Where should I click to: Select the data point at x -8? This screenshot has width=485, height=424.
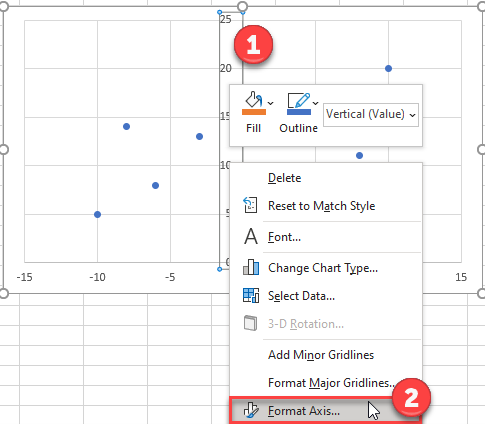click(126, 126)
